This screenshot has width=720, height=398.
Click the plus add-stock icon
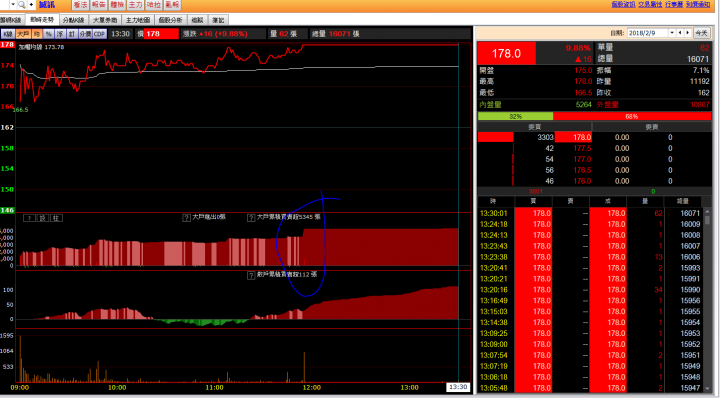pos(31,5)
